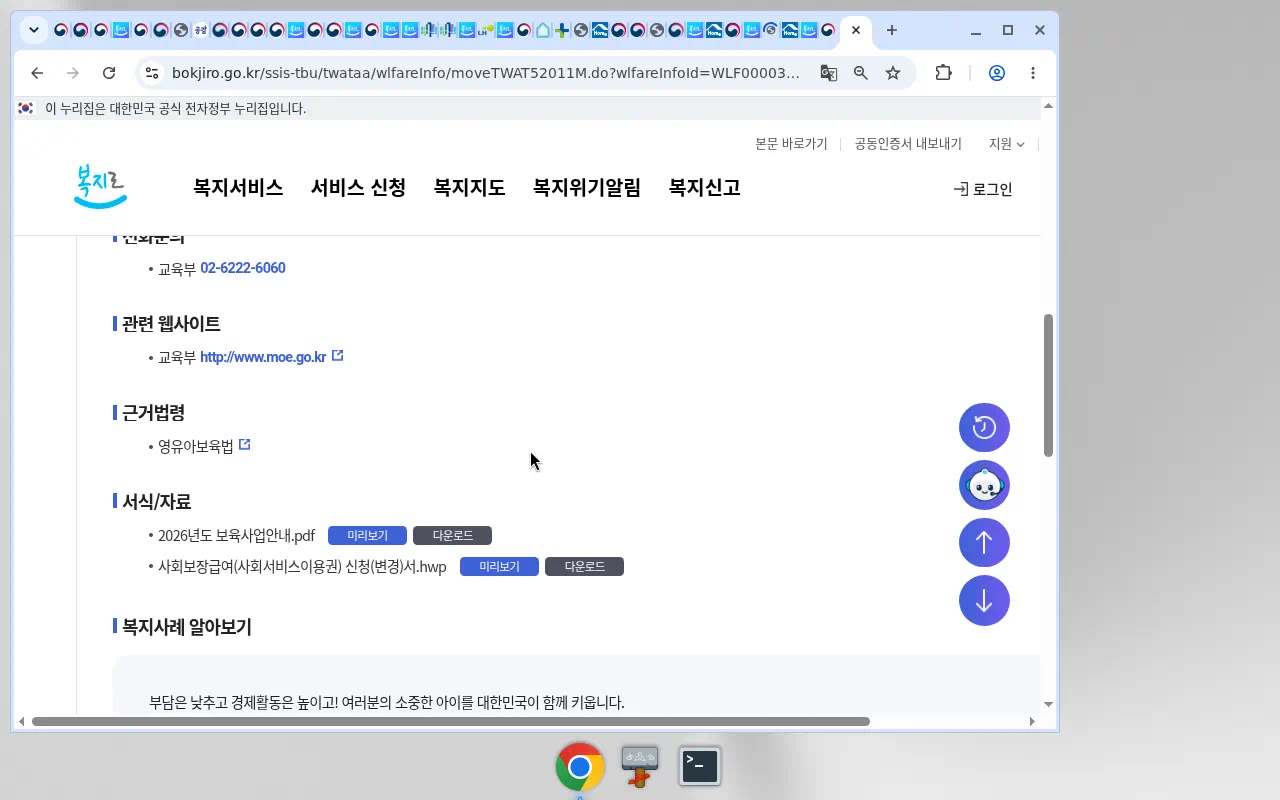Click the external link icon next to 영유아보육법

point(244,445)
